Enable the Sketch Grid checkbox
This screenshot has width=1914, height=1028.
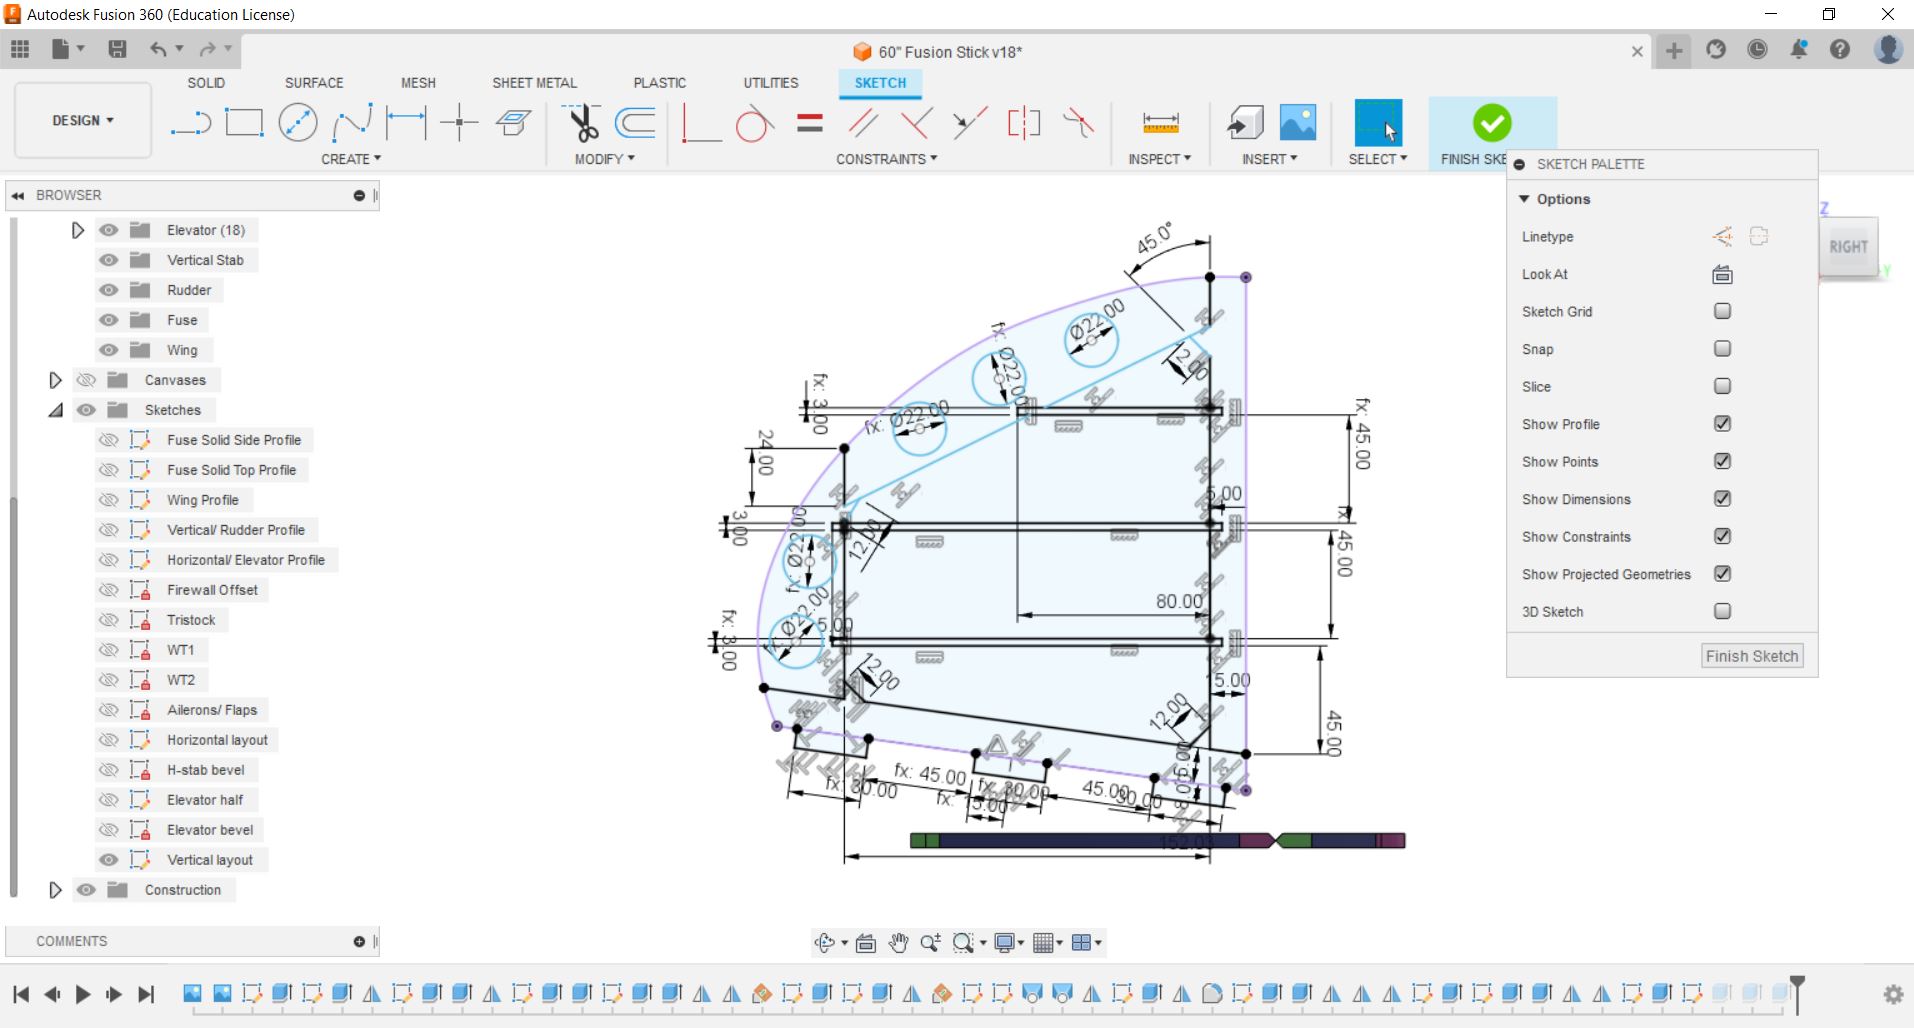pos(1722,311)
